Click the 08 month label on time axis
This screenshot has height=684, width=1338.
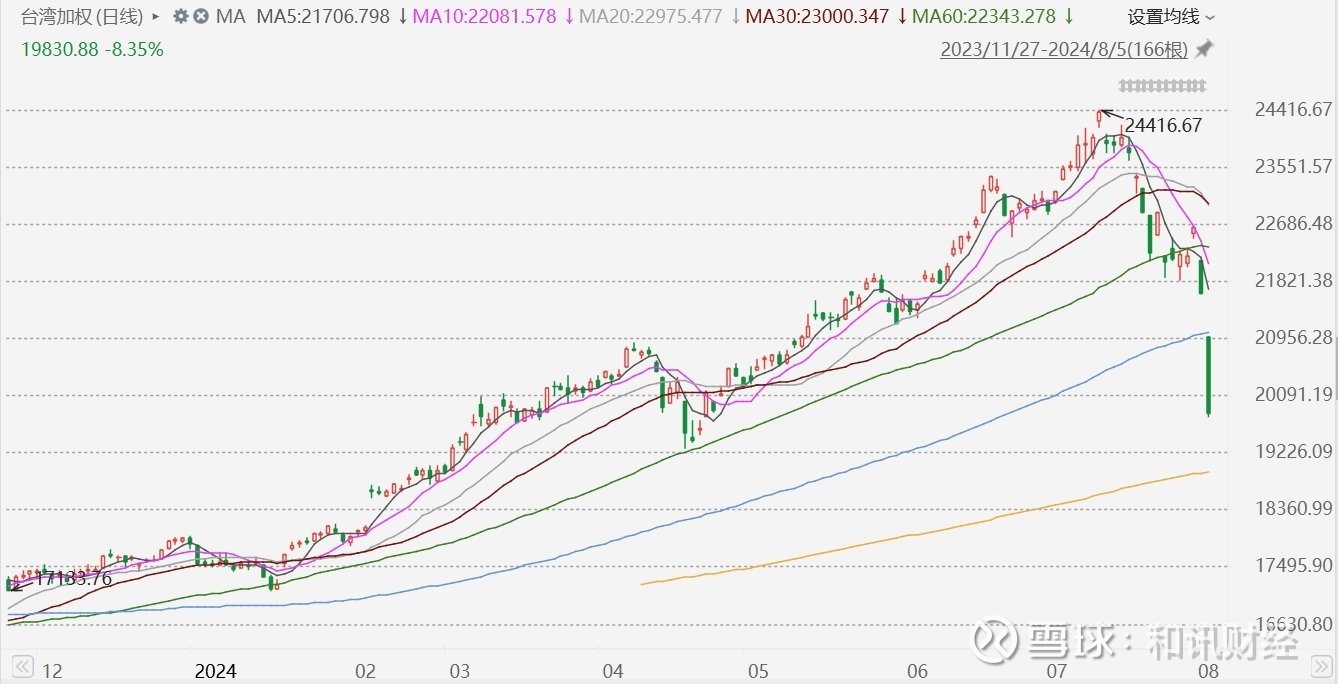pos(1209,670)
